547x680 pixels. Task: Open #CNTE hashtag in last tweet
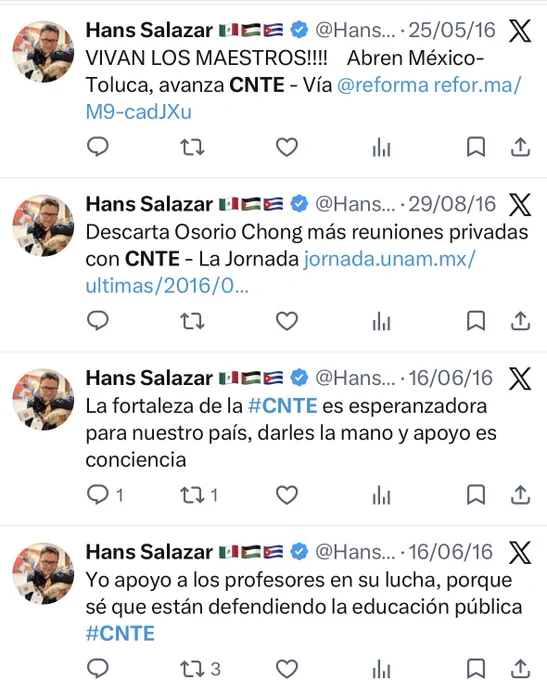click(120, 634)
